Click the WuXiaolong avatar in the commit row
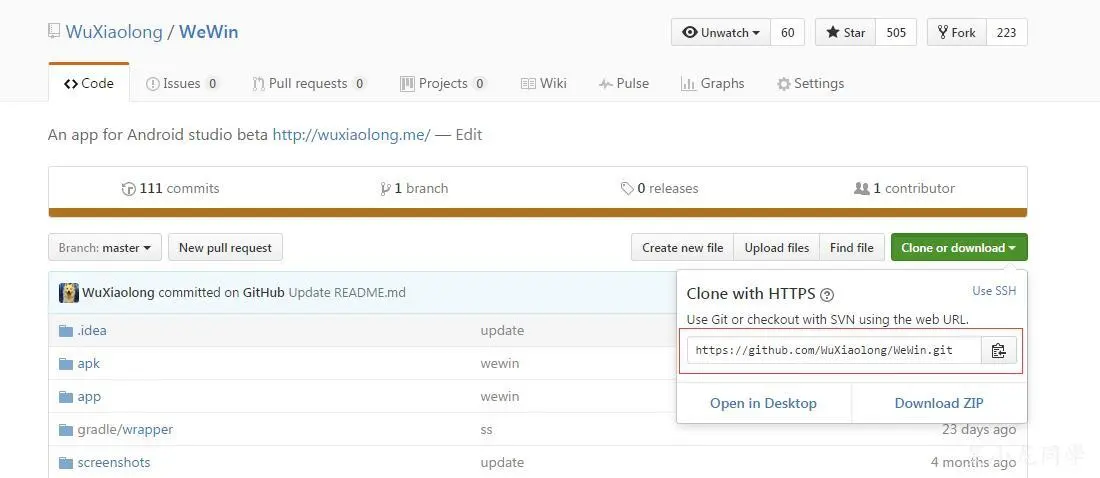Image resolution: width=1100 pixels, height=478 pixels. pyautogui.click(x=69, y=293)
